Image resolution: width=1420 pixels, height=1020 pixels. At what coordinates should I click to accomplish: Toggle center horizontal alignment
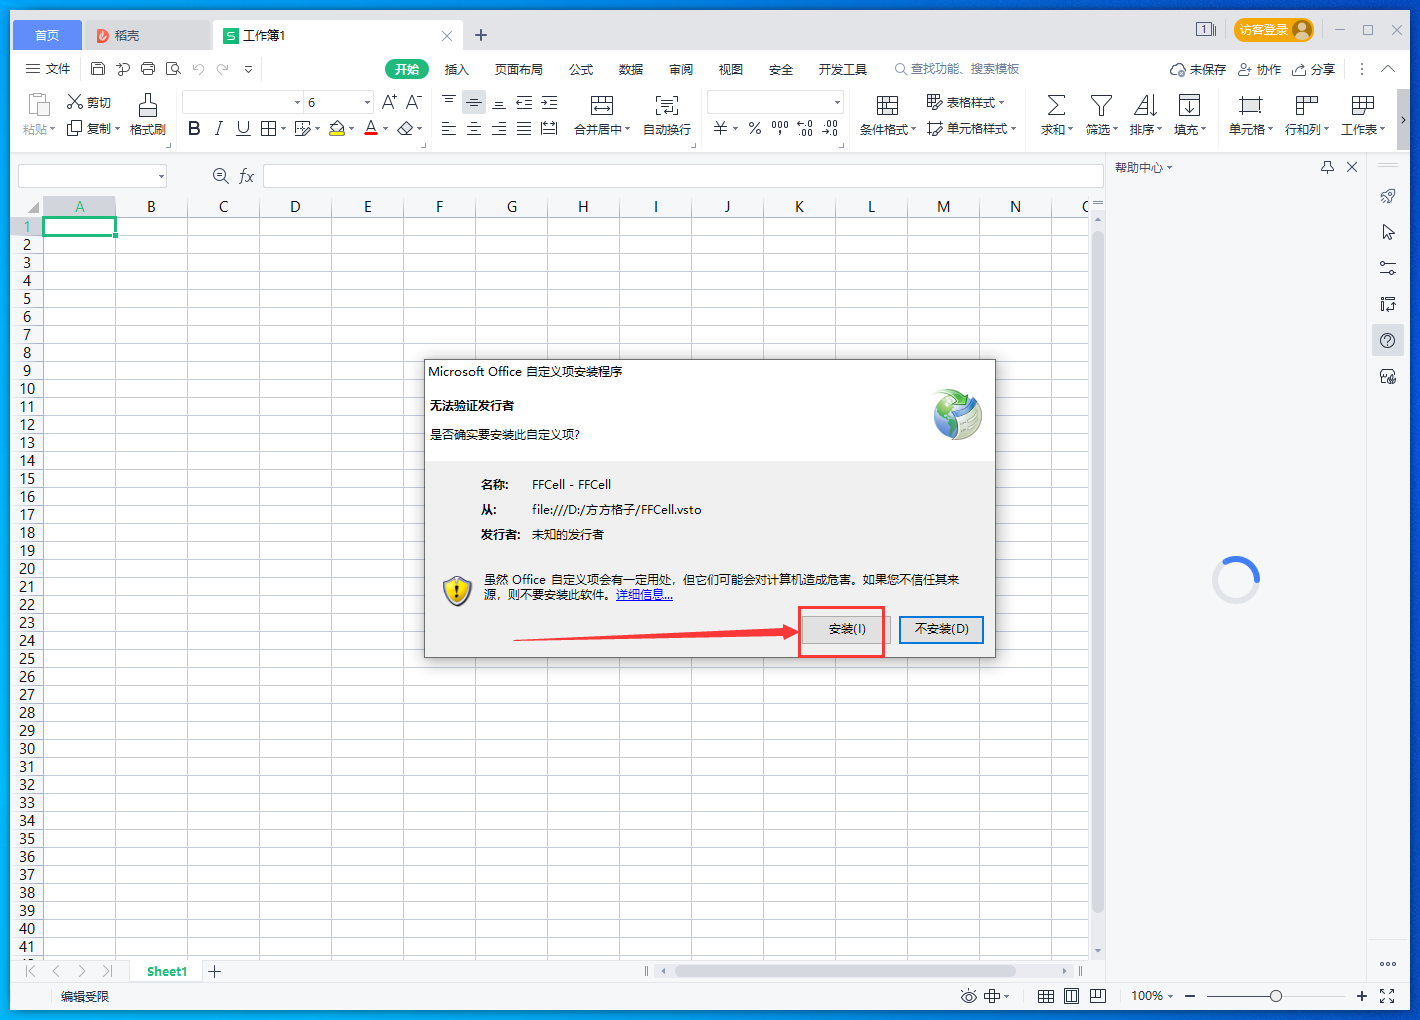coord(474,129)
